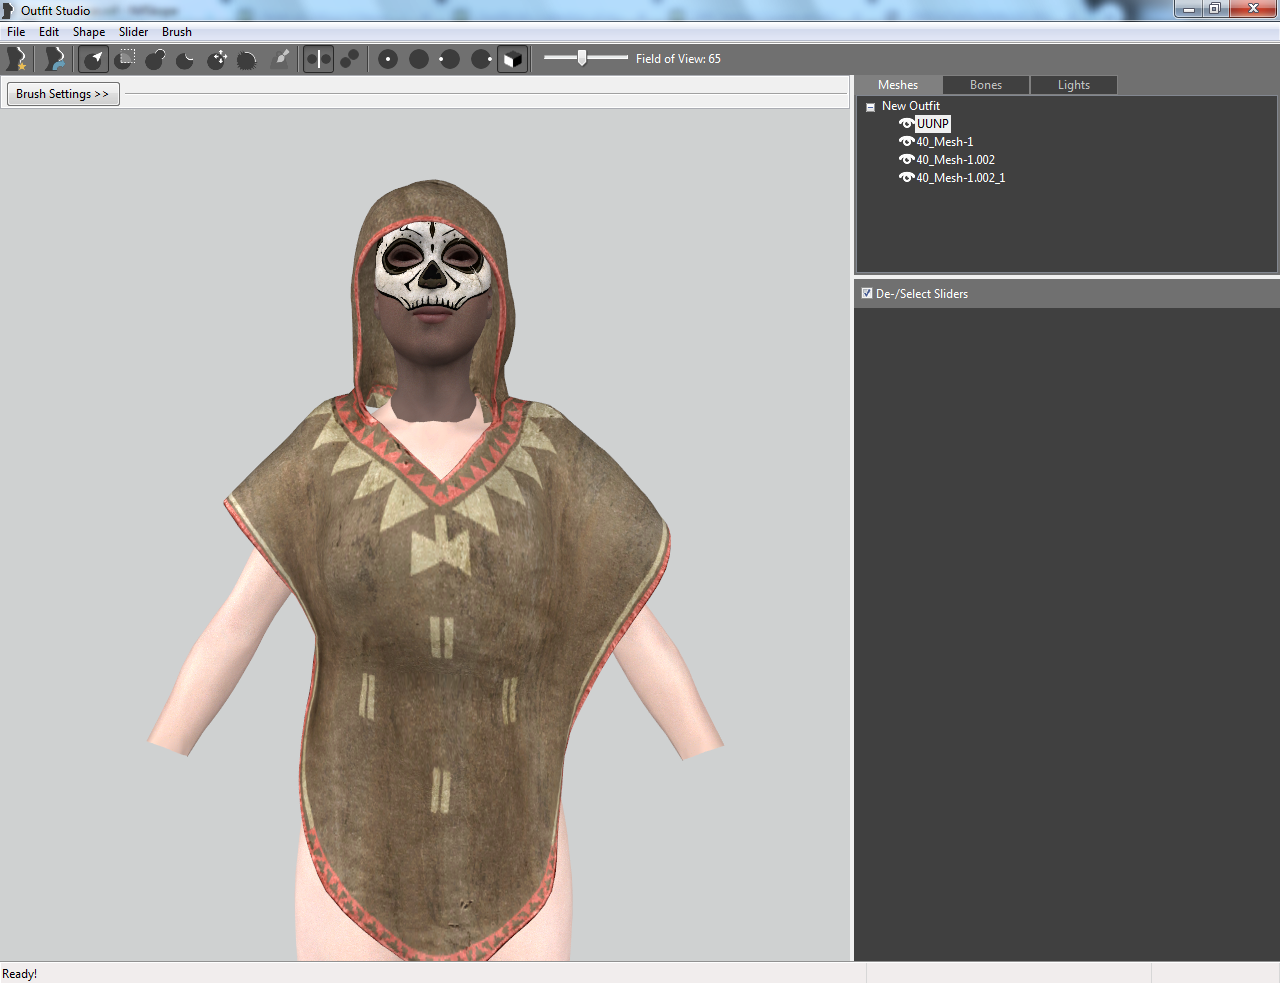Pick the Inflate brush tool
The image size is (1280, 984).
point(155,59)
